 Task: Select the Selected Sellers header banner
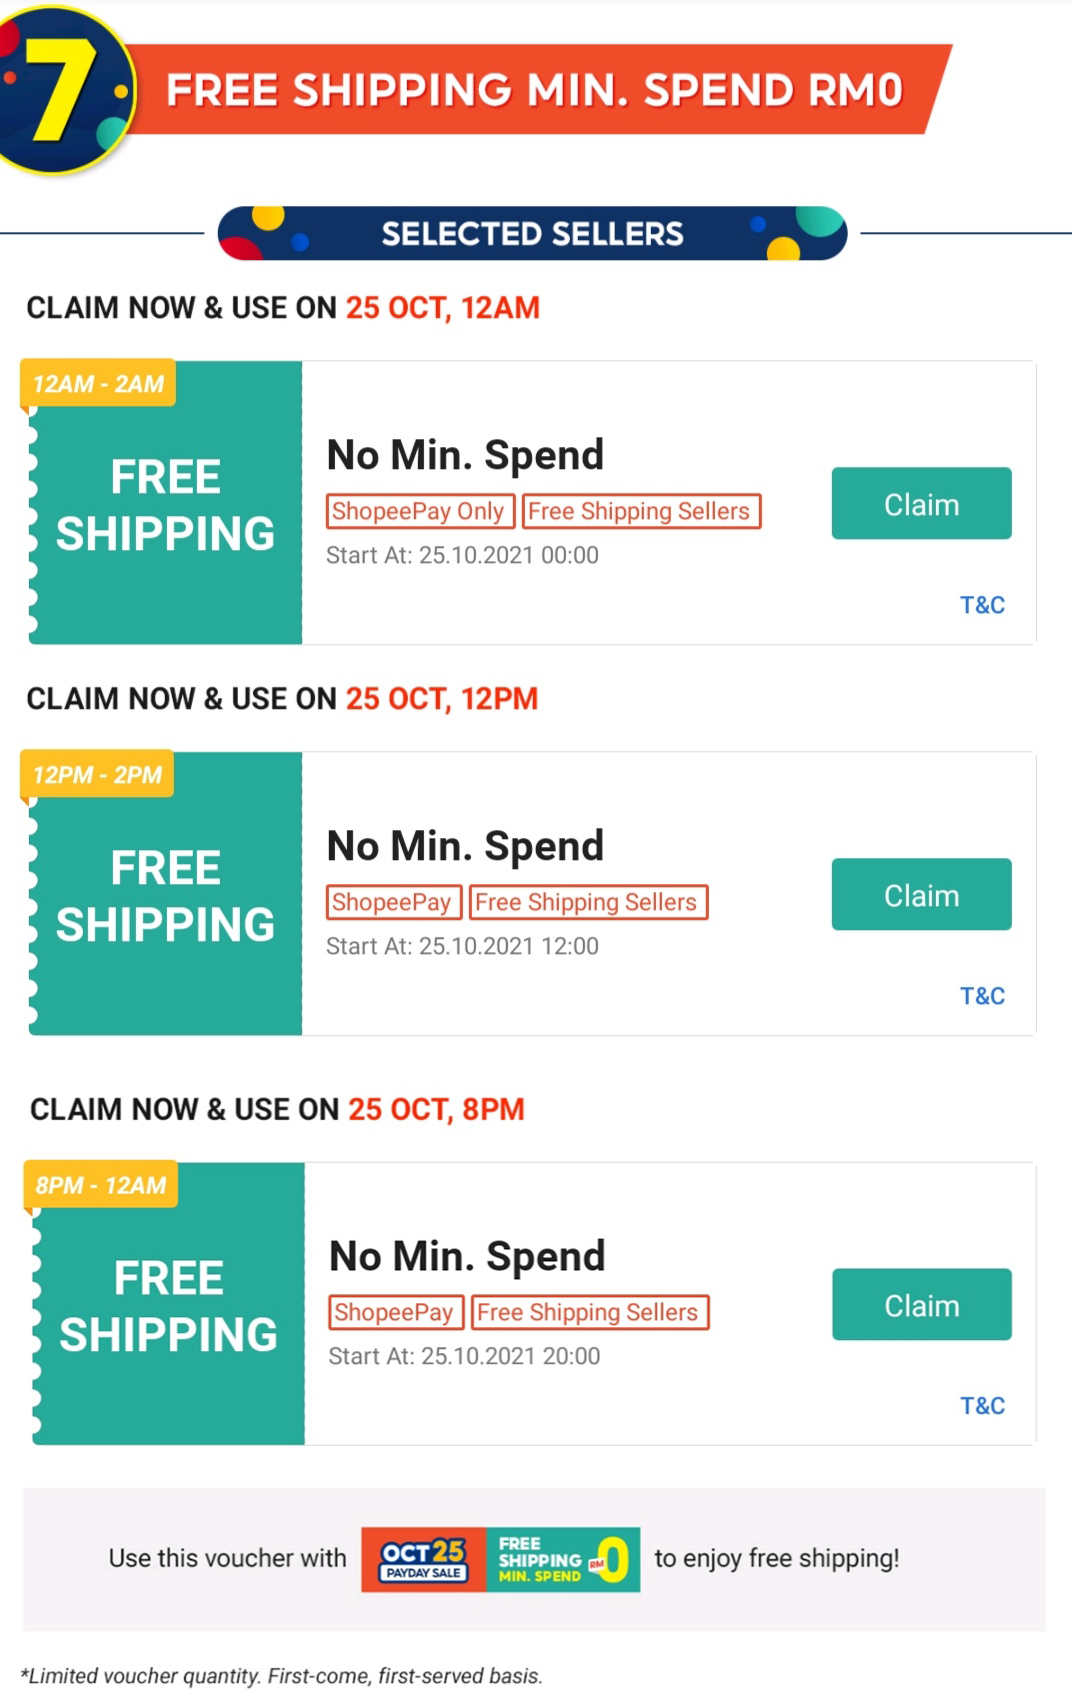click(532, 234)
